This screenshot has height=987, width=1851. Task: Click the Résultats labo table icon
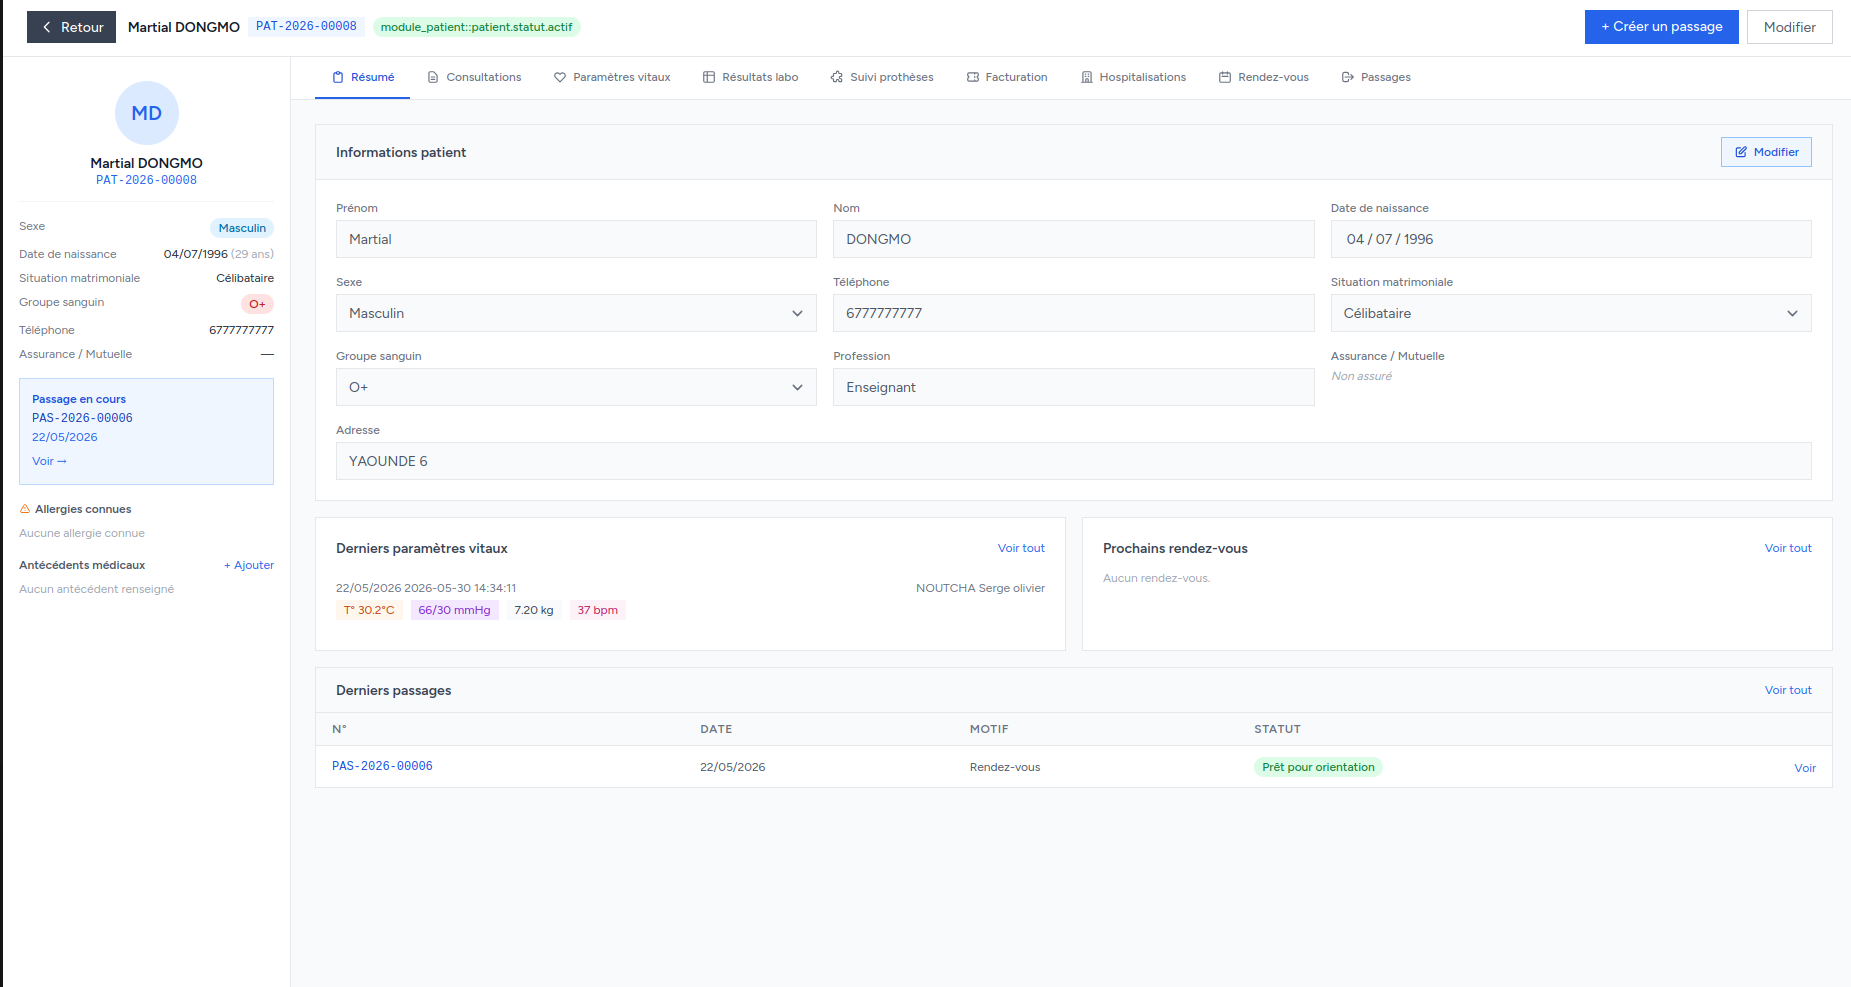[709, 77]
